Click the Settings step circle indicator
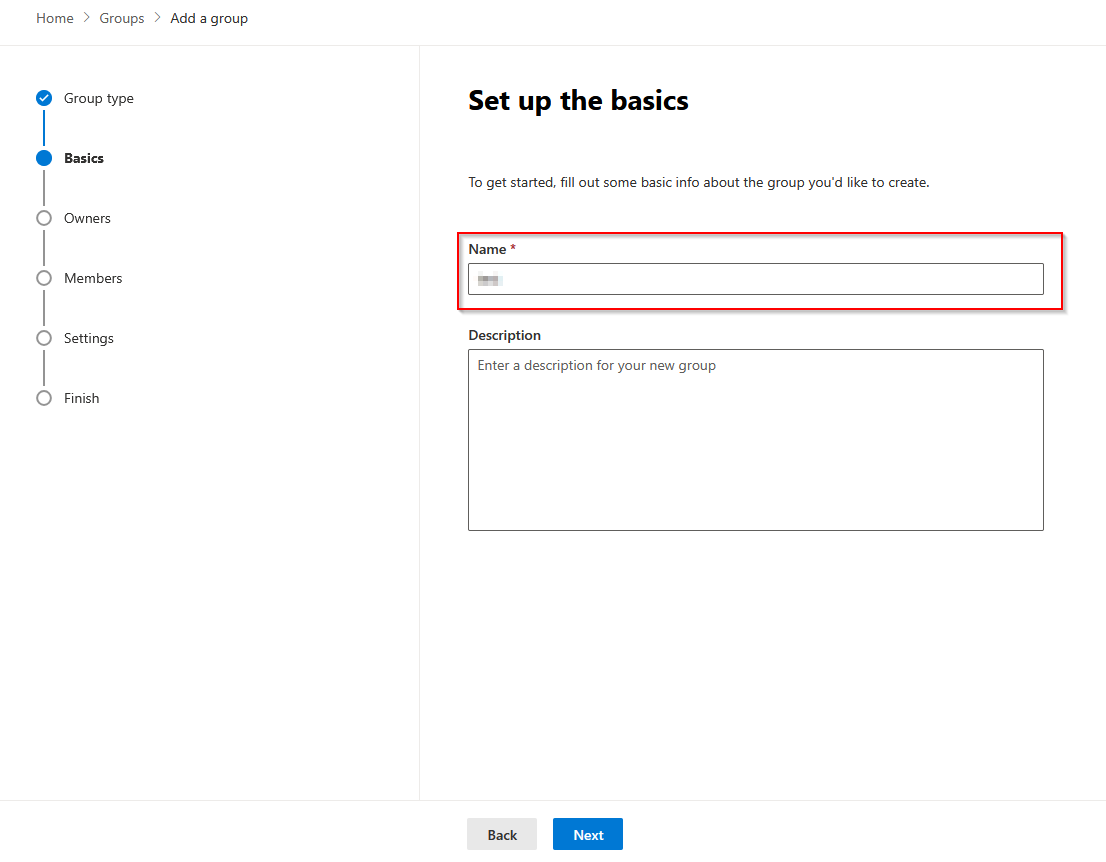The width and height of the screenshot is (1106, 862). click(x=44, y=338)
